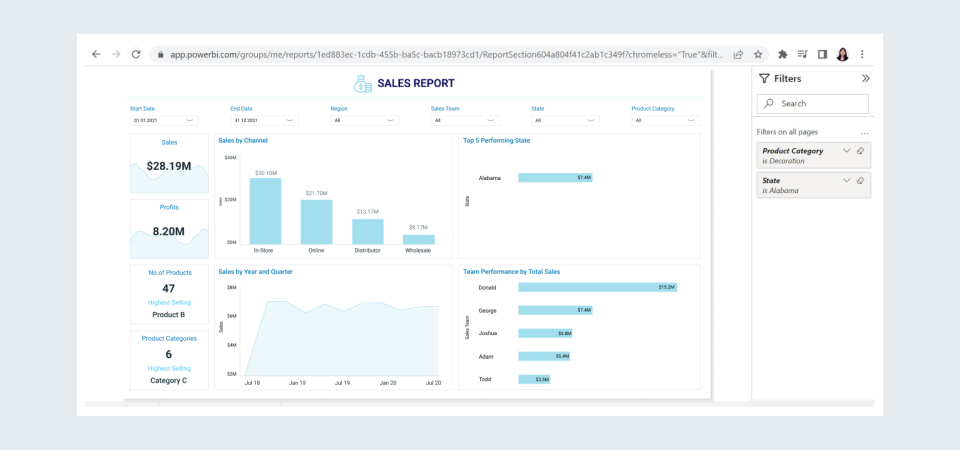Toggle the browser side panel icon
960x450 pixels.
point(822,54)
